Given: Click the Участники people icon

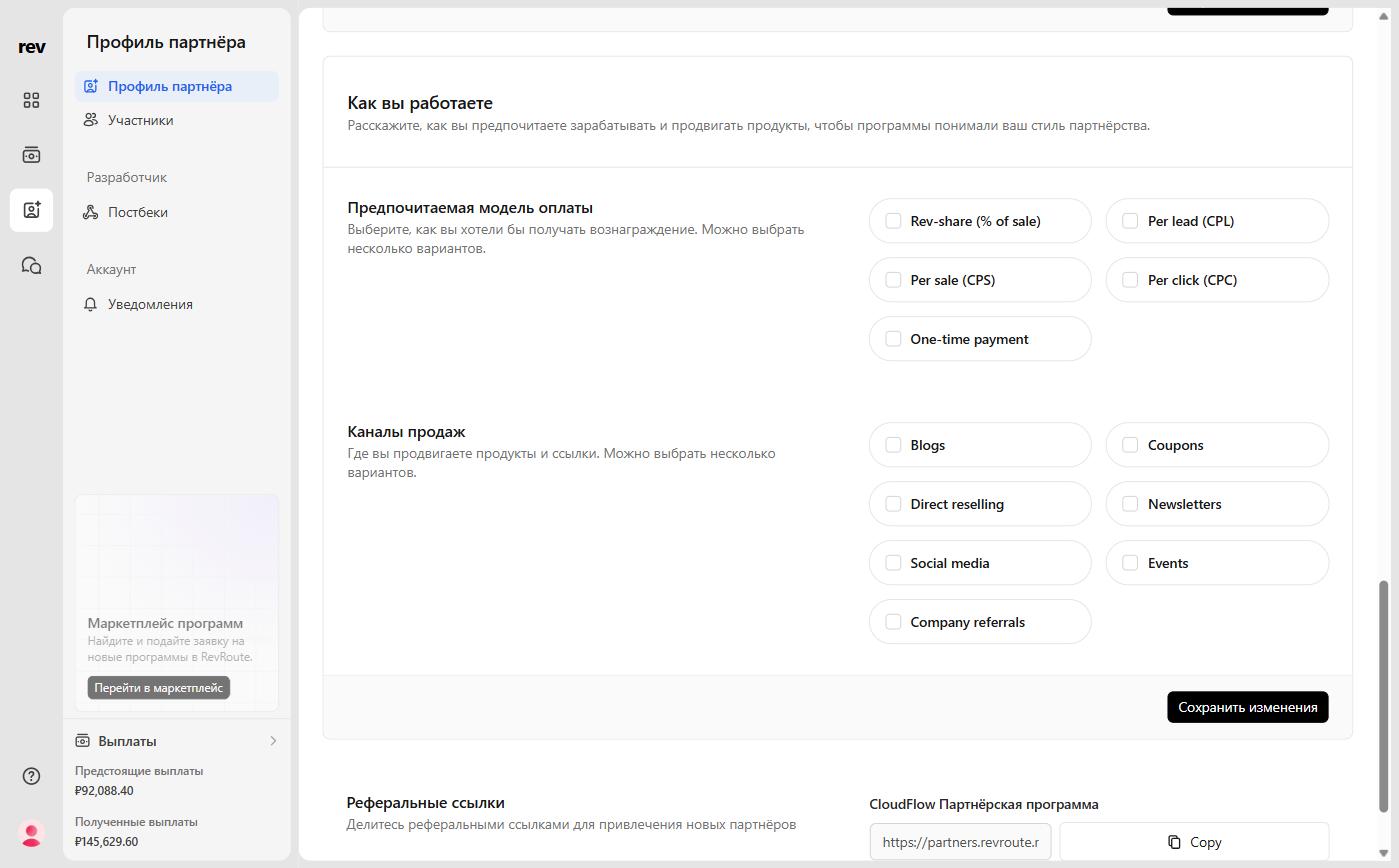Looking at the screenshot, I should coord(91,120).
